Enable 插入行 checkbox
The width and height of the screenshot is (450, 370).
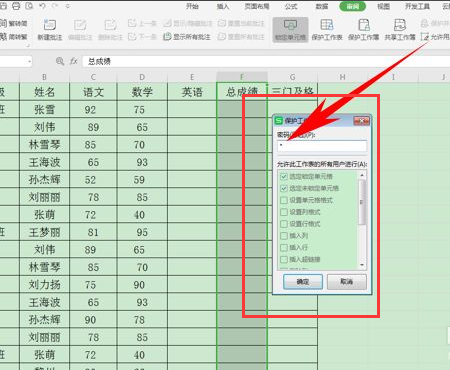point(284,247)
